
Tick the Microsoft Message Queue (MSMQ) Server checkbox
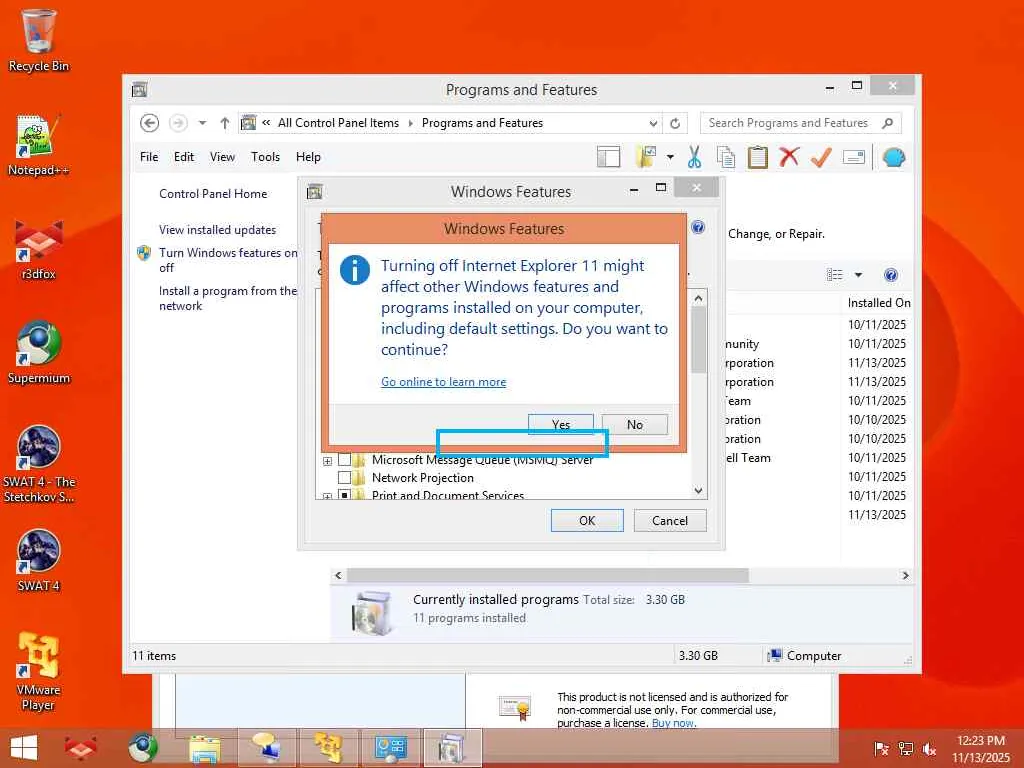344,460
